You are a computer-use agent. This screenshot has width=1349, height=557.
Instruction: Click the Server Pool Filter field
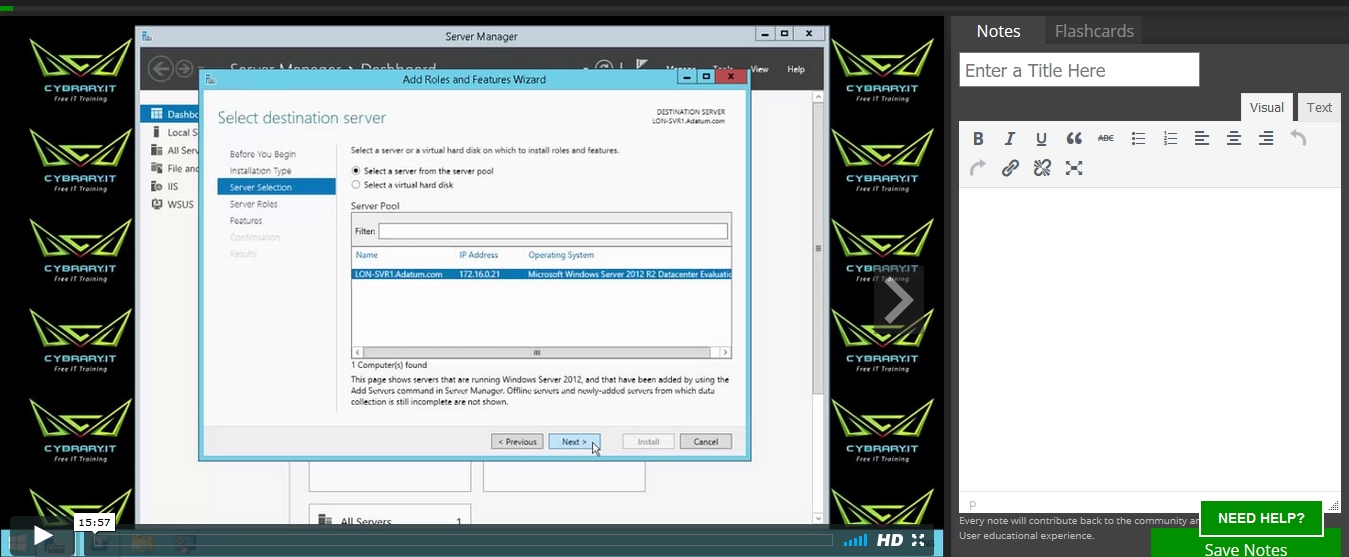coord(553,231)
